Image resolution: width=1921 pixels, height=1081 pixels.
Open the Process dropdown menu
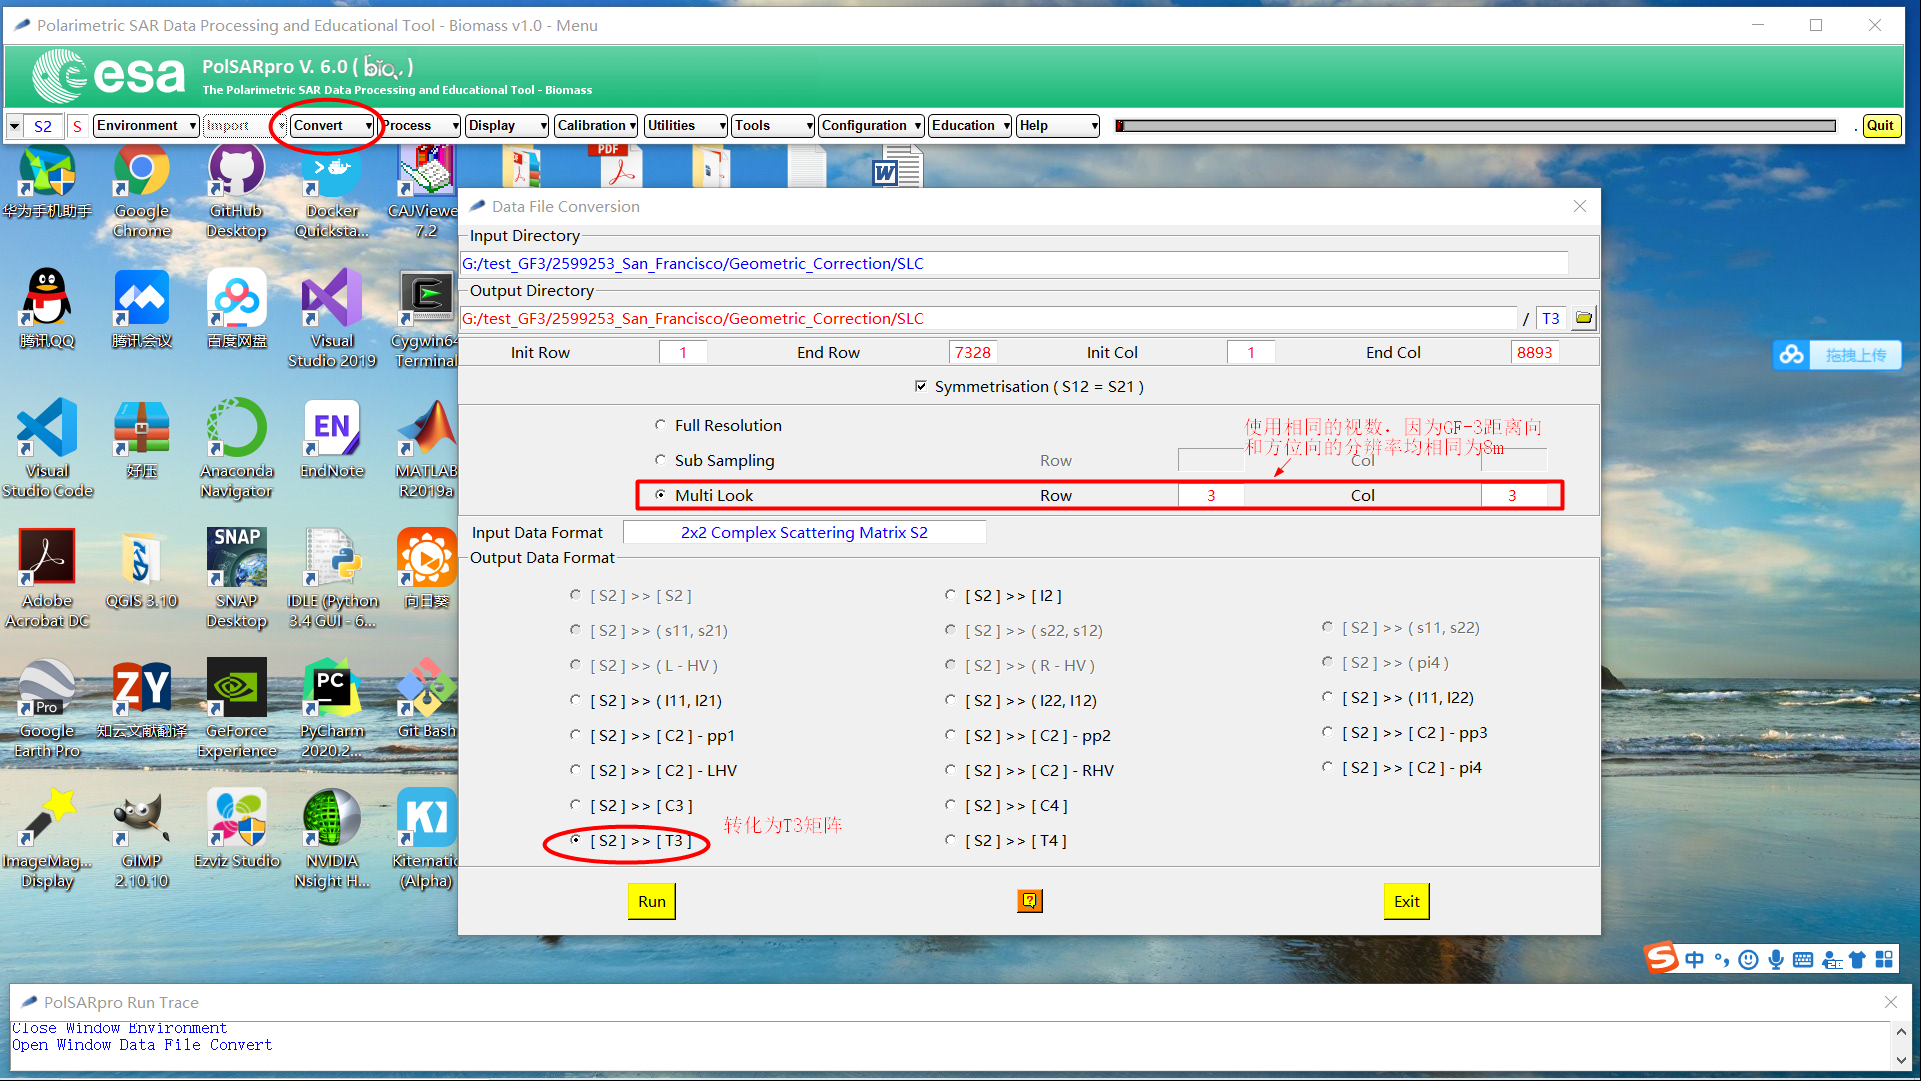(419, 125)
